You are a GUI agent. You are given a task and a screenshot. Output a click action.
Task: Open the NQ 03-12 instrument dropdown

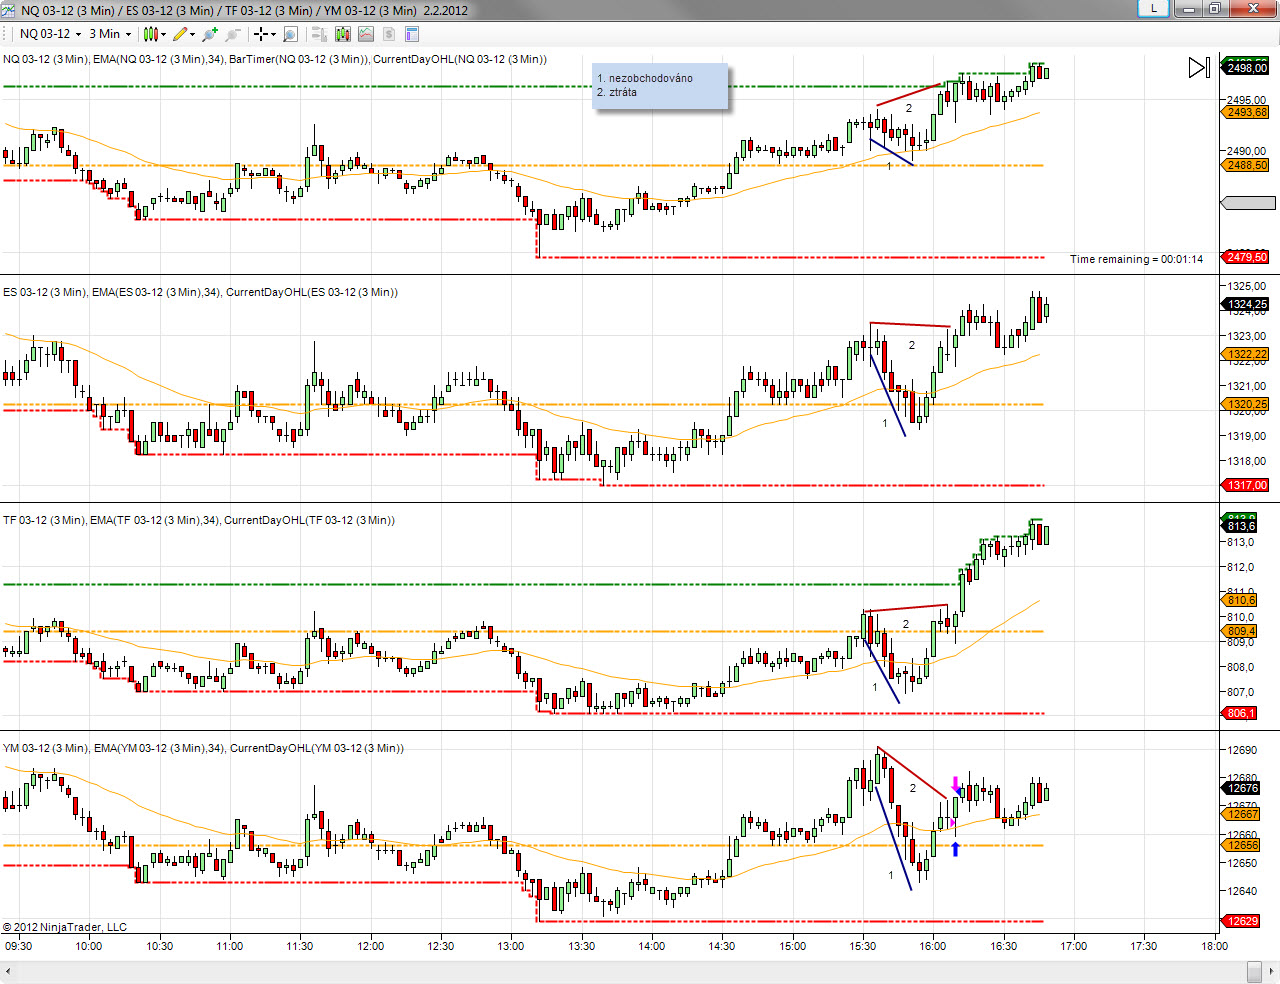click(50, 34)
